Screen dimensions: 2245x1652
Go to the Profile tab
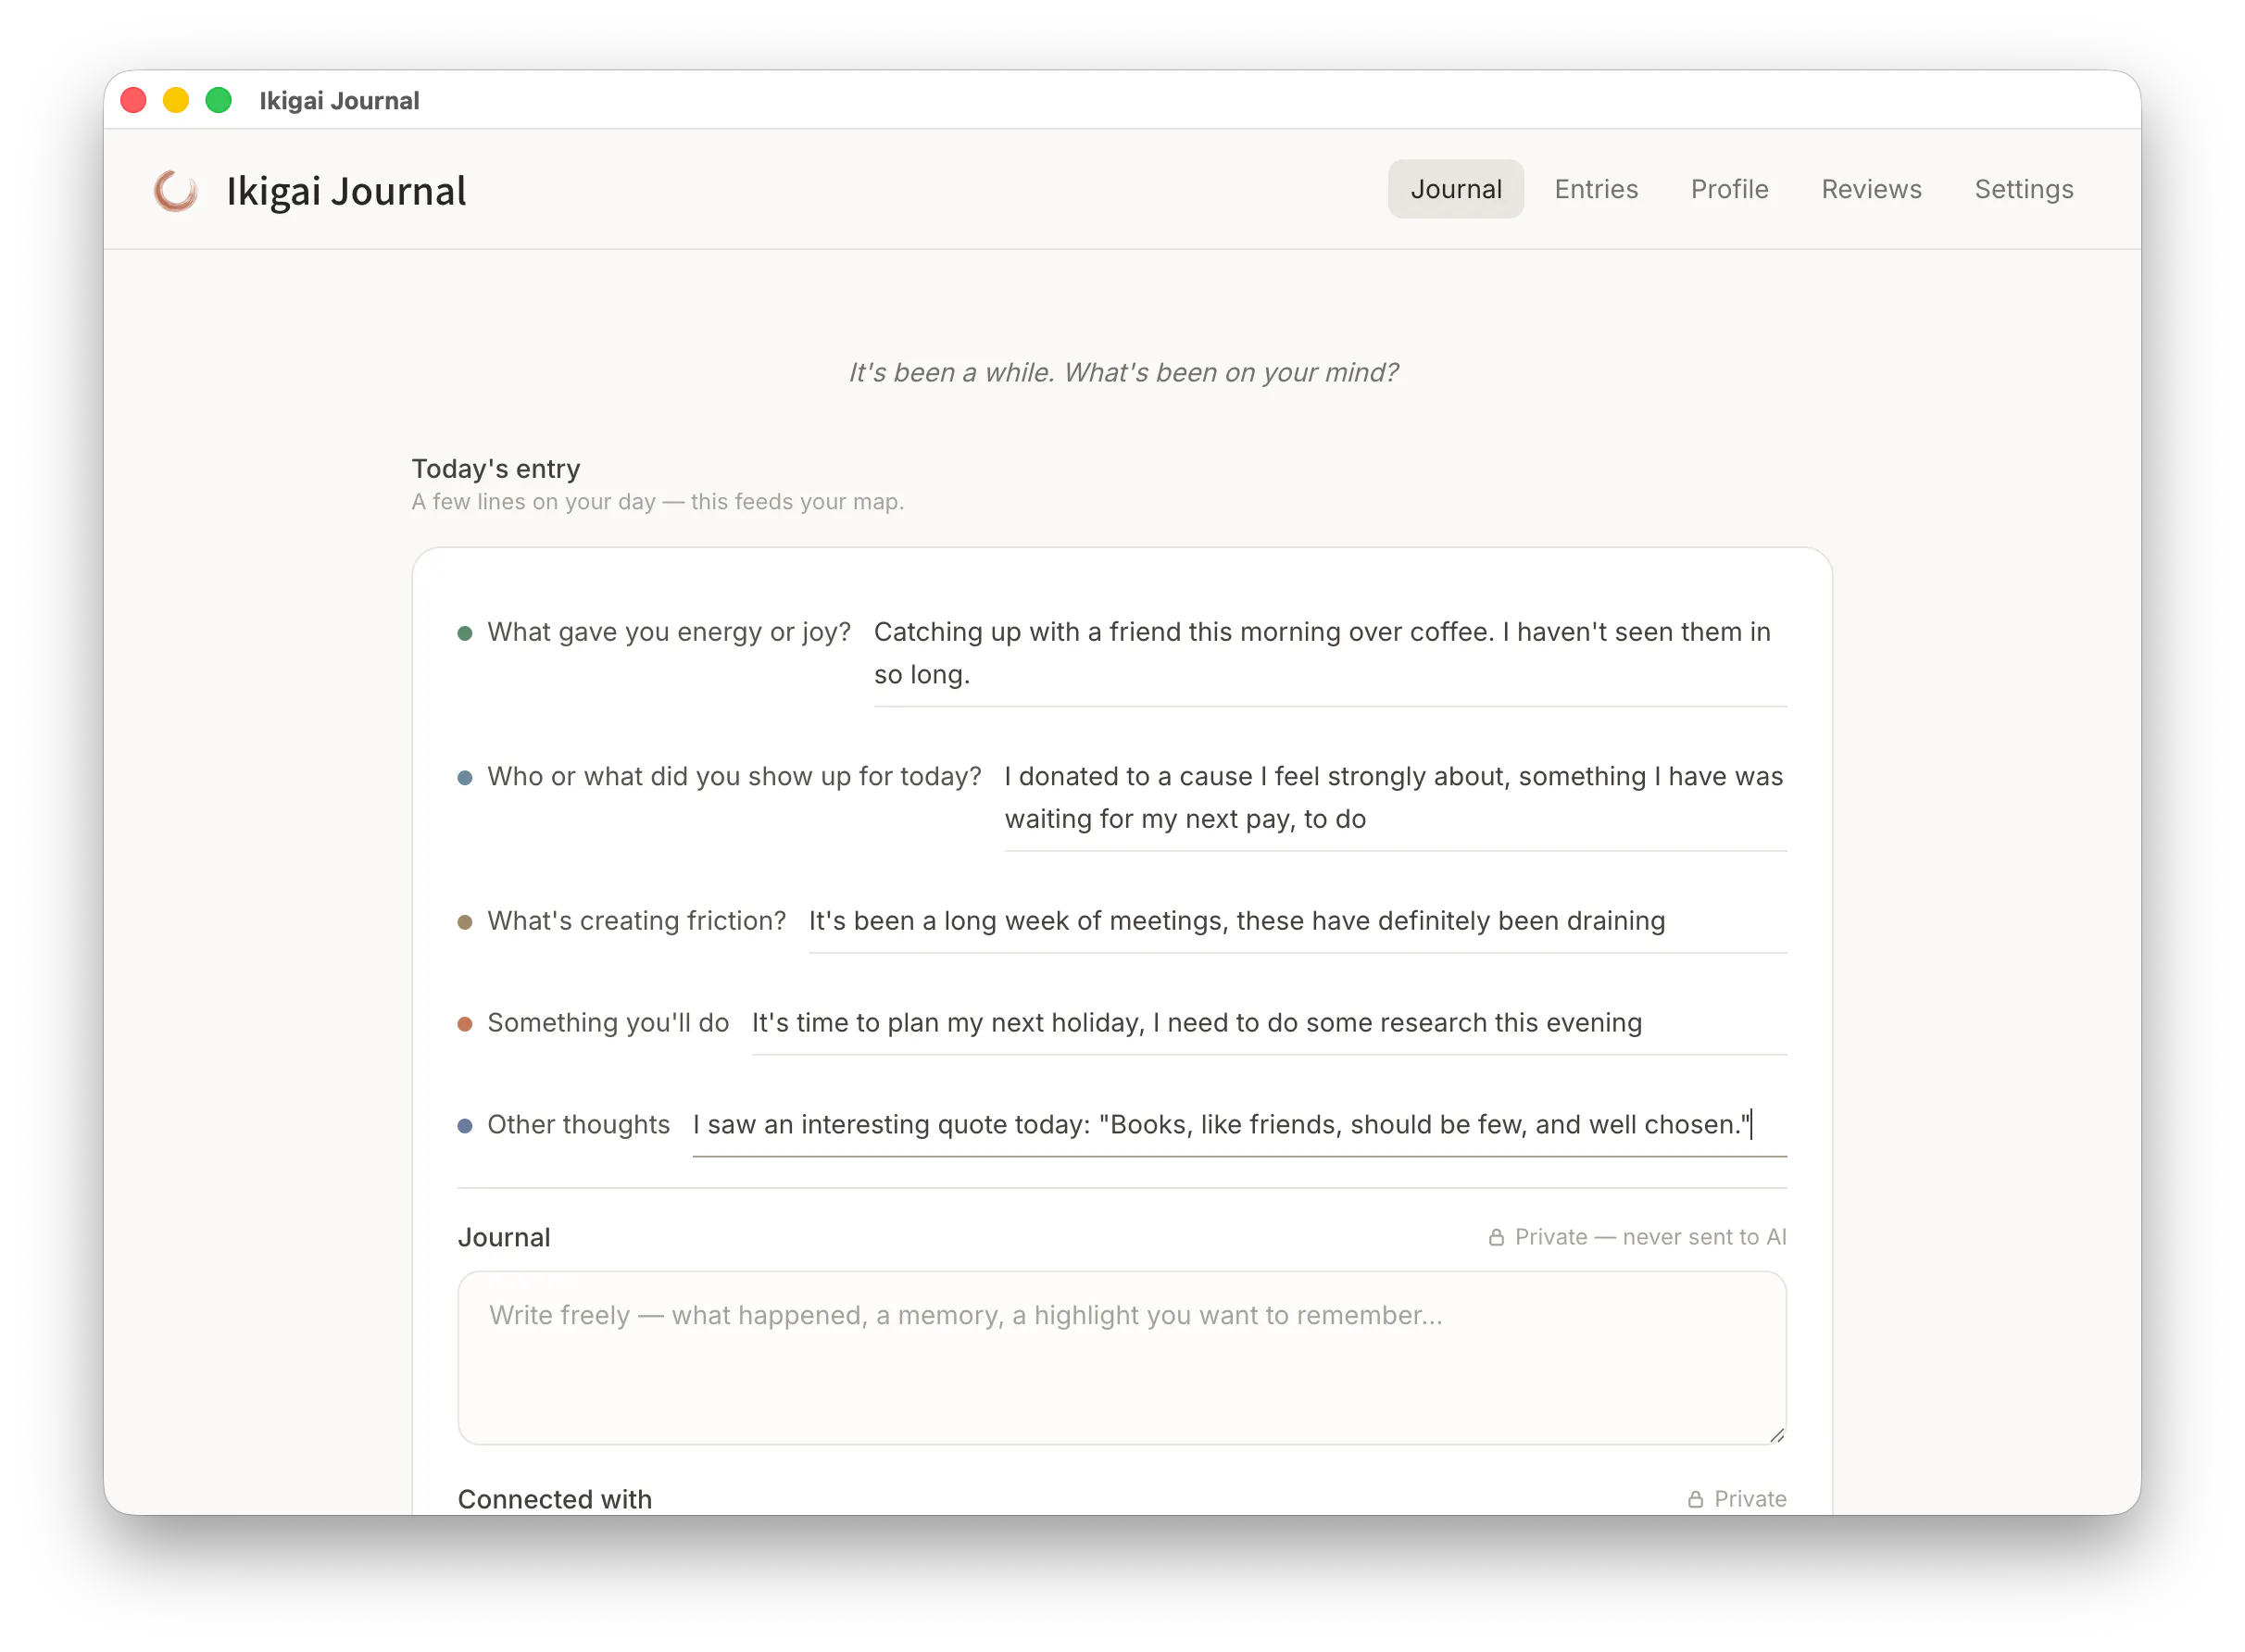1729,189
